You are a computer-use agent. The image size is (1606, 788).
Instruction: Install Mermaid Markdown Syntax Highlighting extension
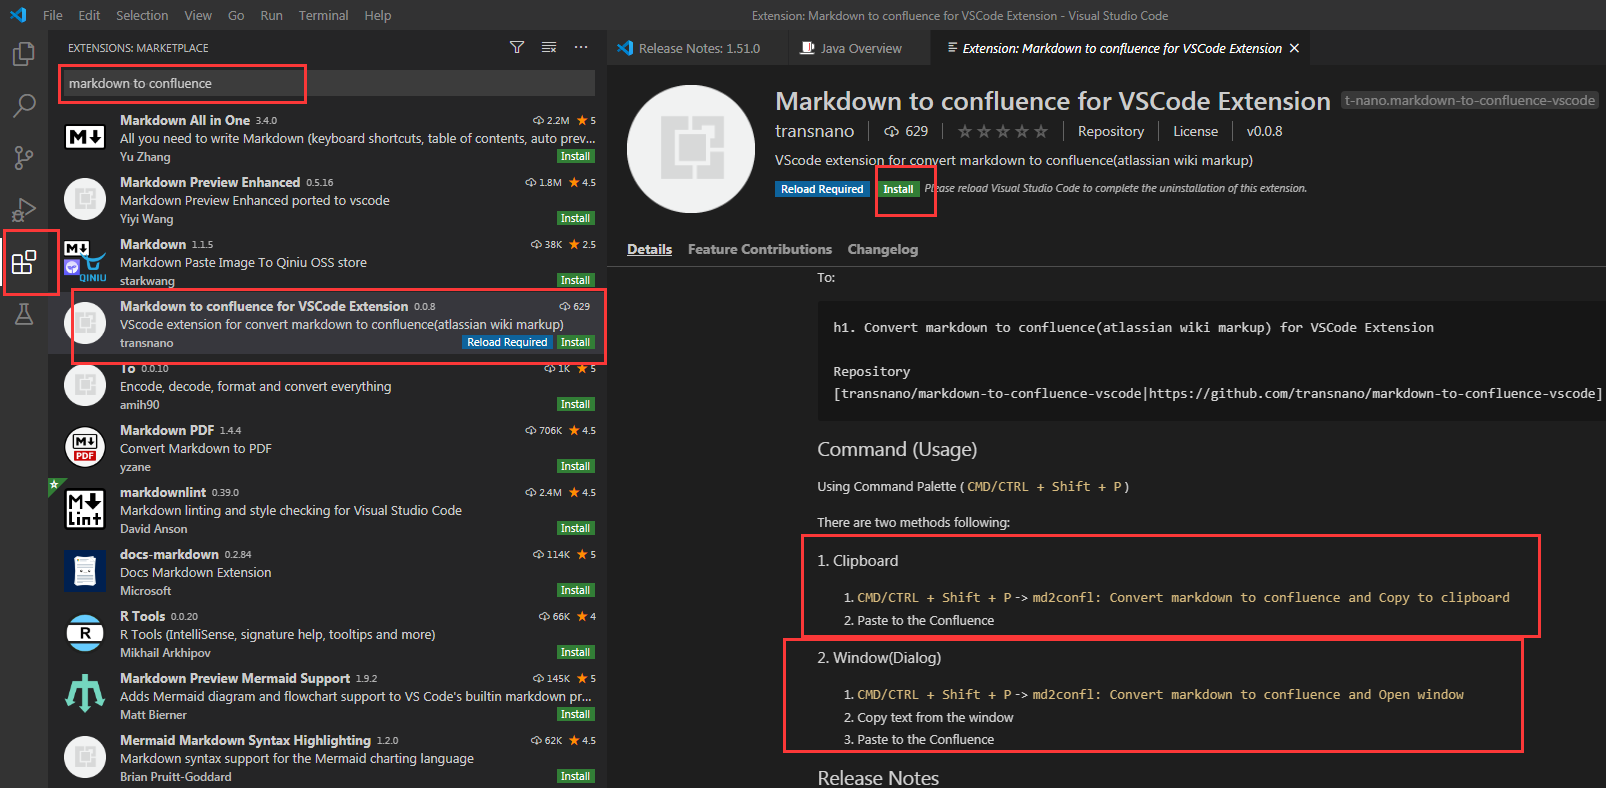[x=575, y=776]
